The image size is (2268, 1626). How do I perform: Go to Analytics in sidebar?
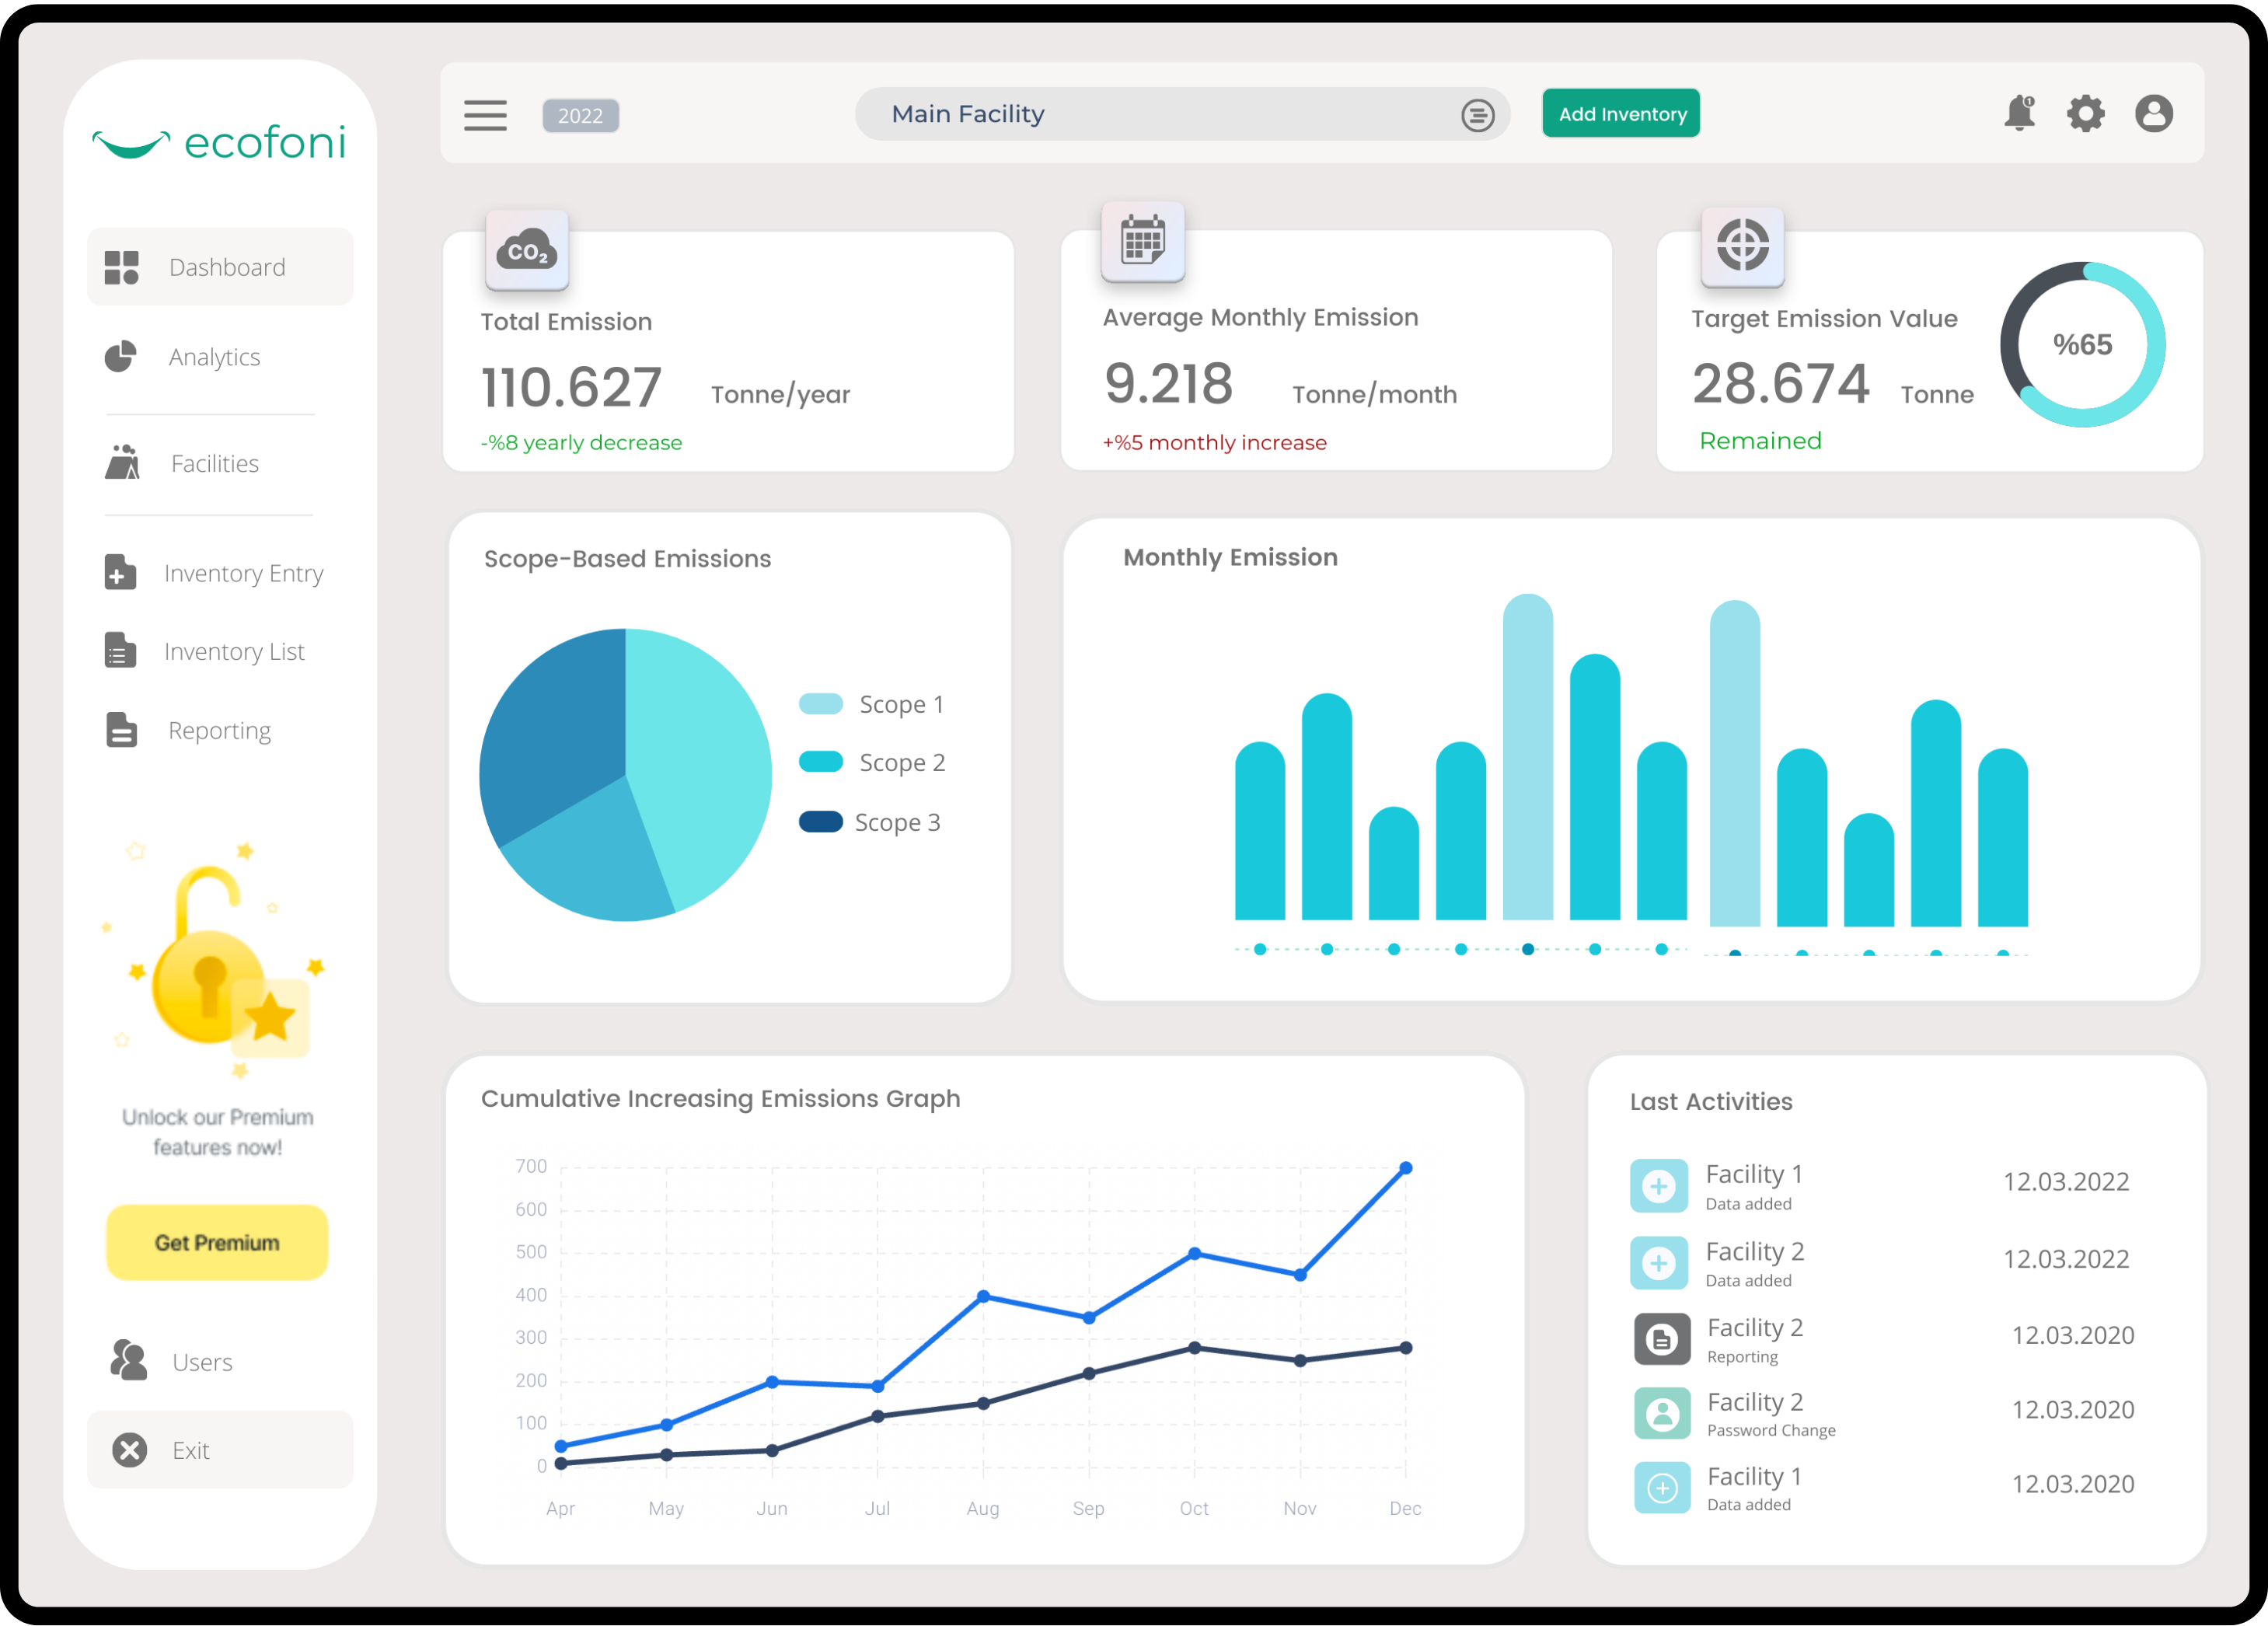[x=214, y=357]
